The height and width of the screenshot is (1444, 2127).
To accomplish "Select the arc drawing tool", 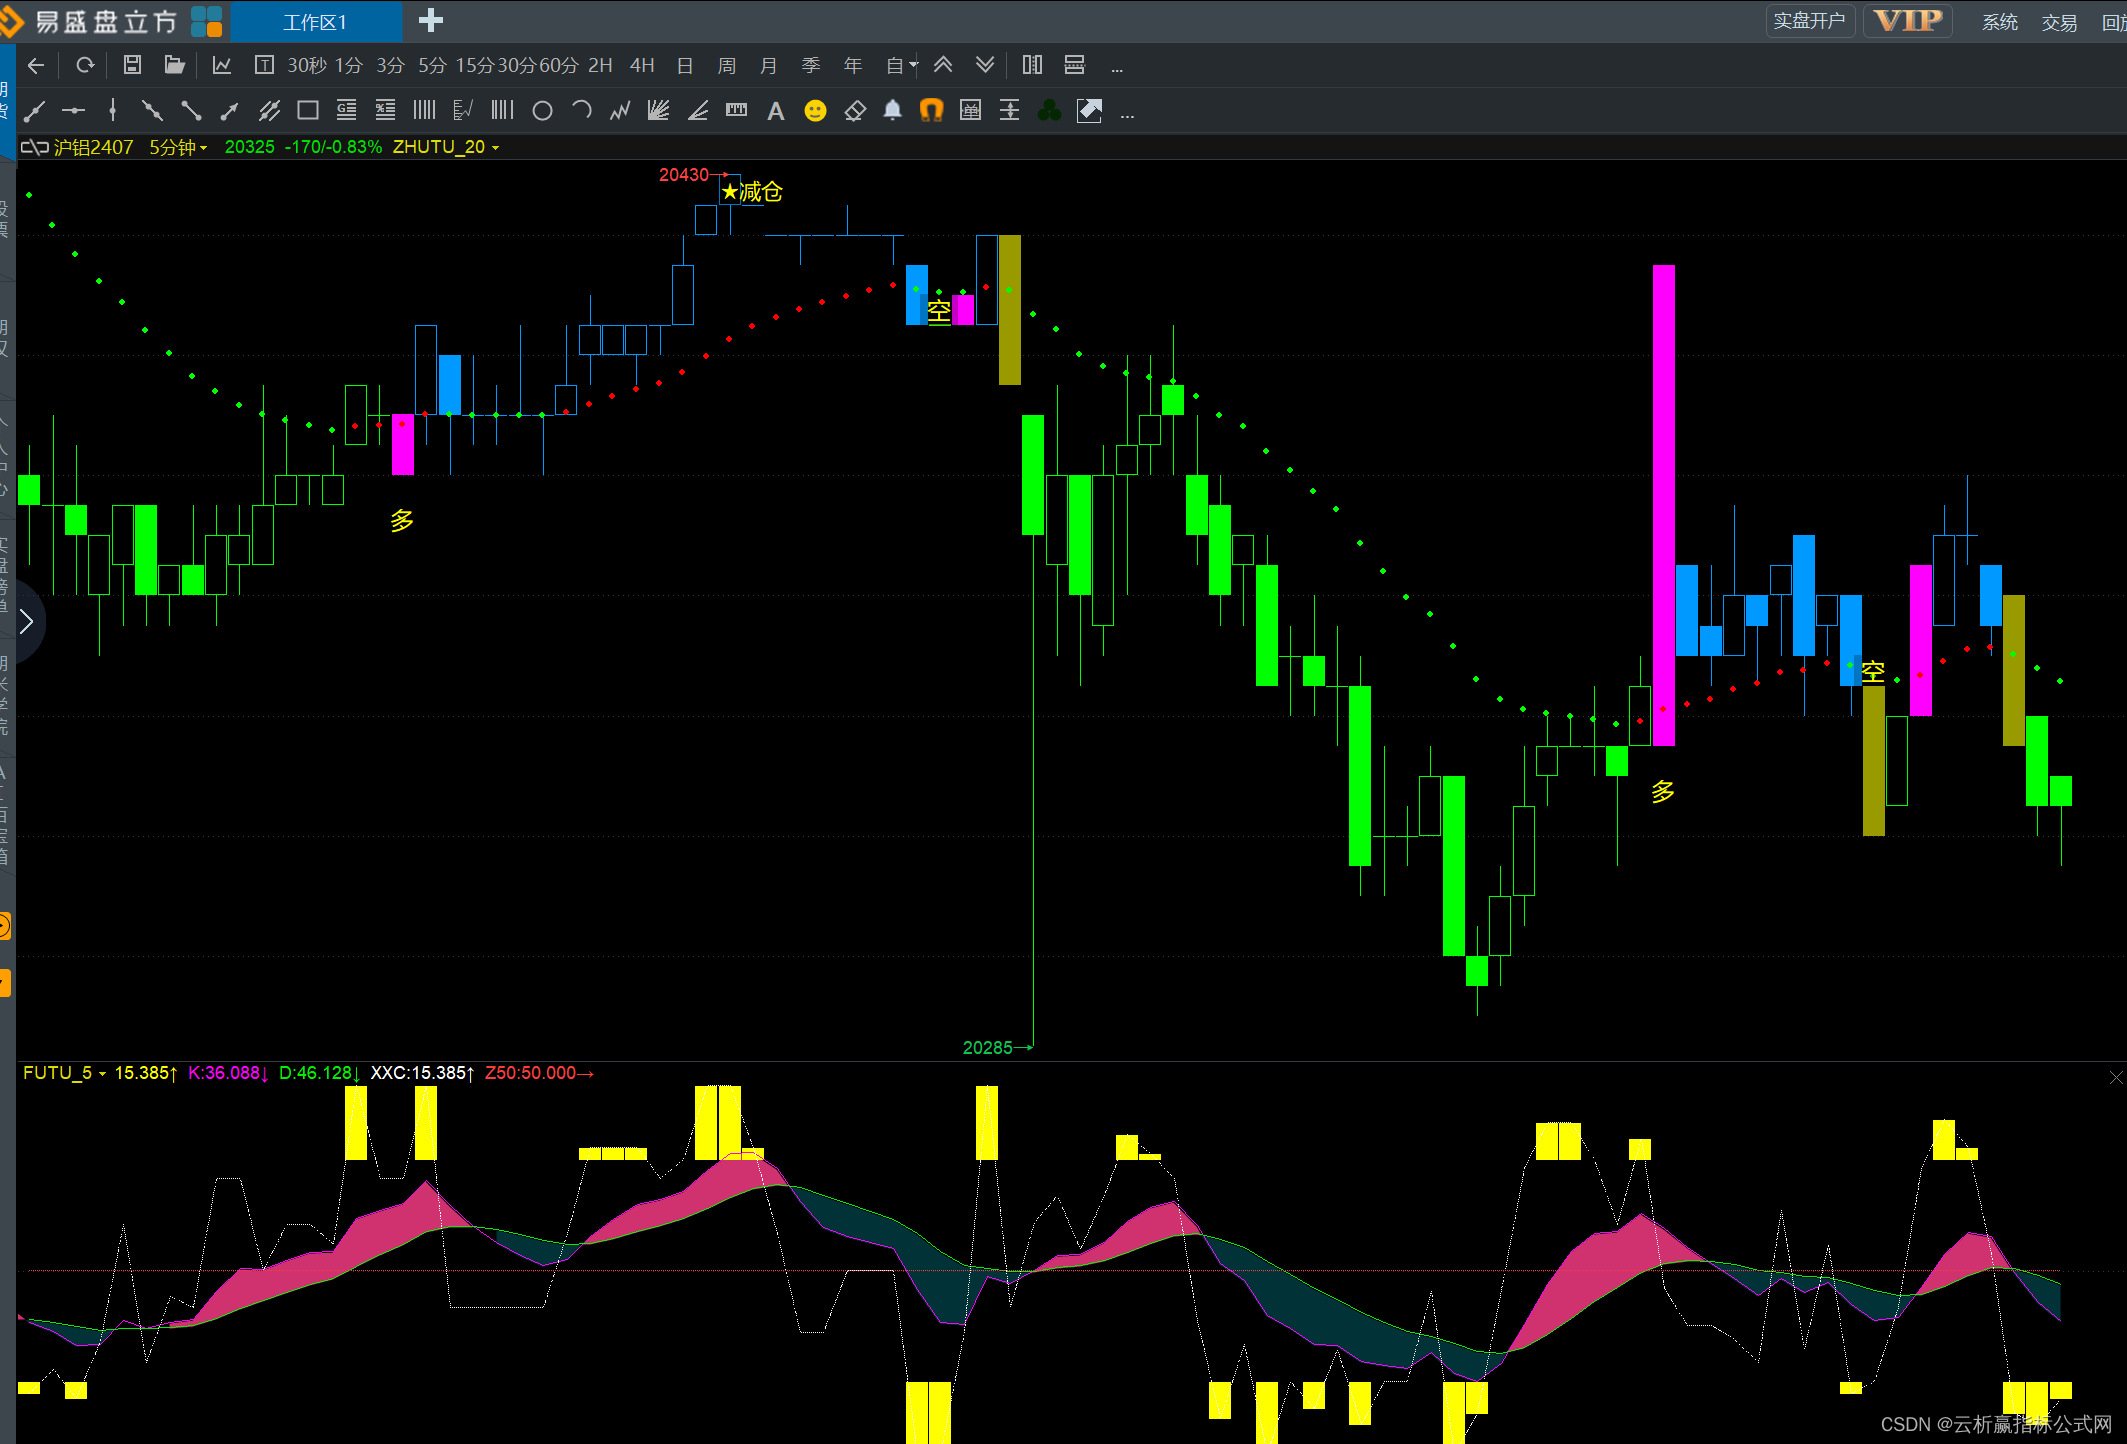I will pos(582,111).
